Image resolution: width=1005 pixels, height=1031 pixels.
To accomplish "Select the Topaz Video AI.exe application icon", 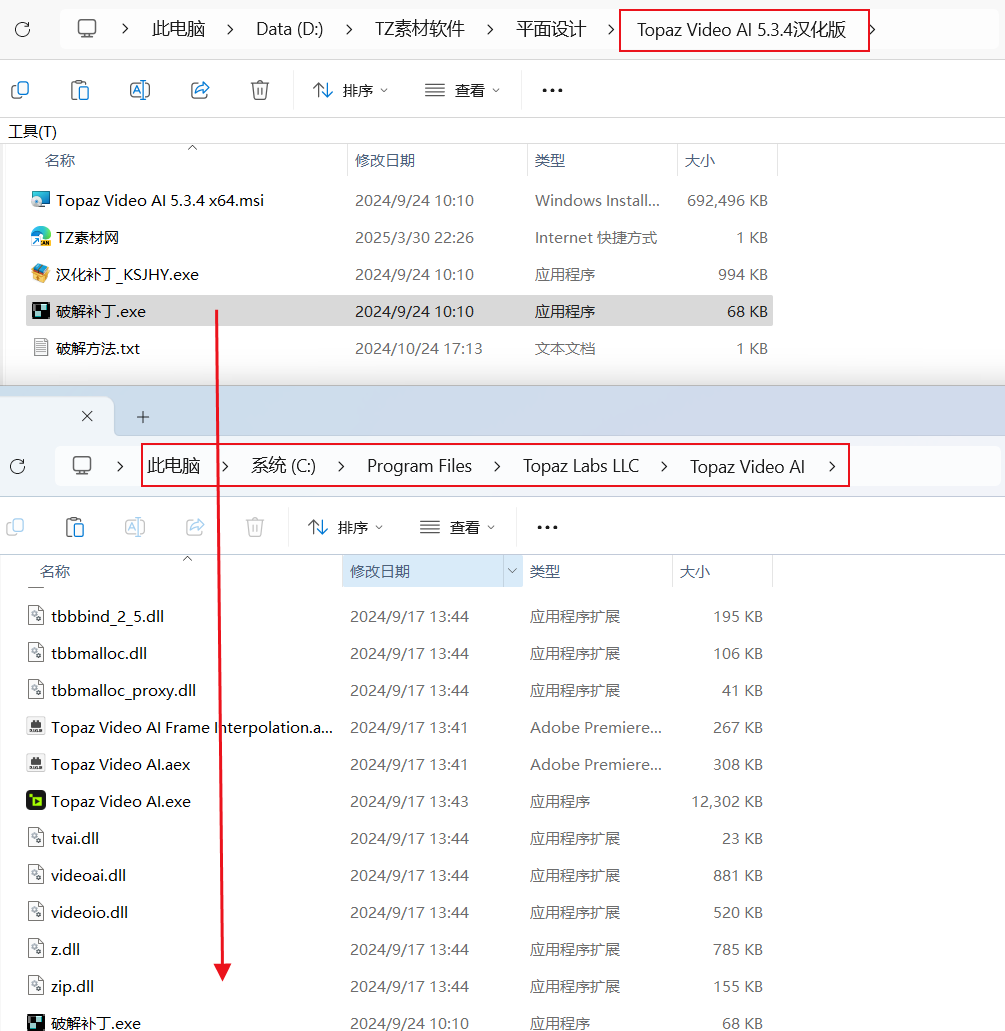I will (36, 801).
